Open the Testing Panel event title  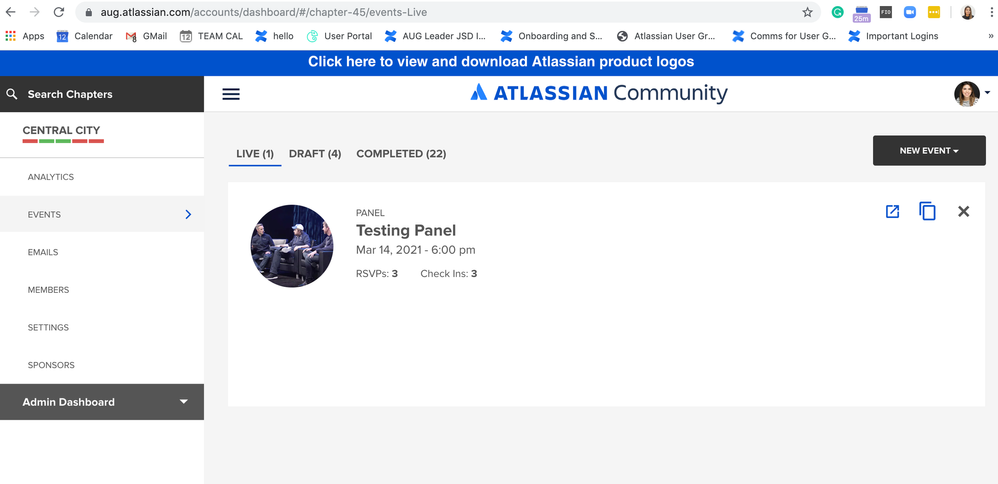406,231
